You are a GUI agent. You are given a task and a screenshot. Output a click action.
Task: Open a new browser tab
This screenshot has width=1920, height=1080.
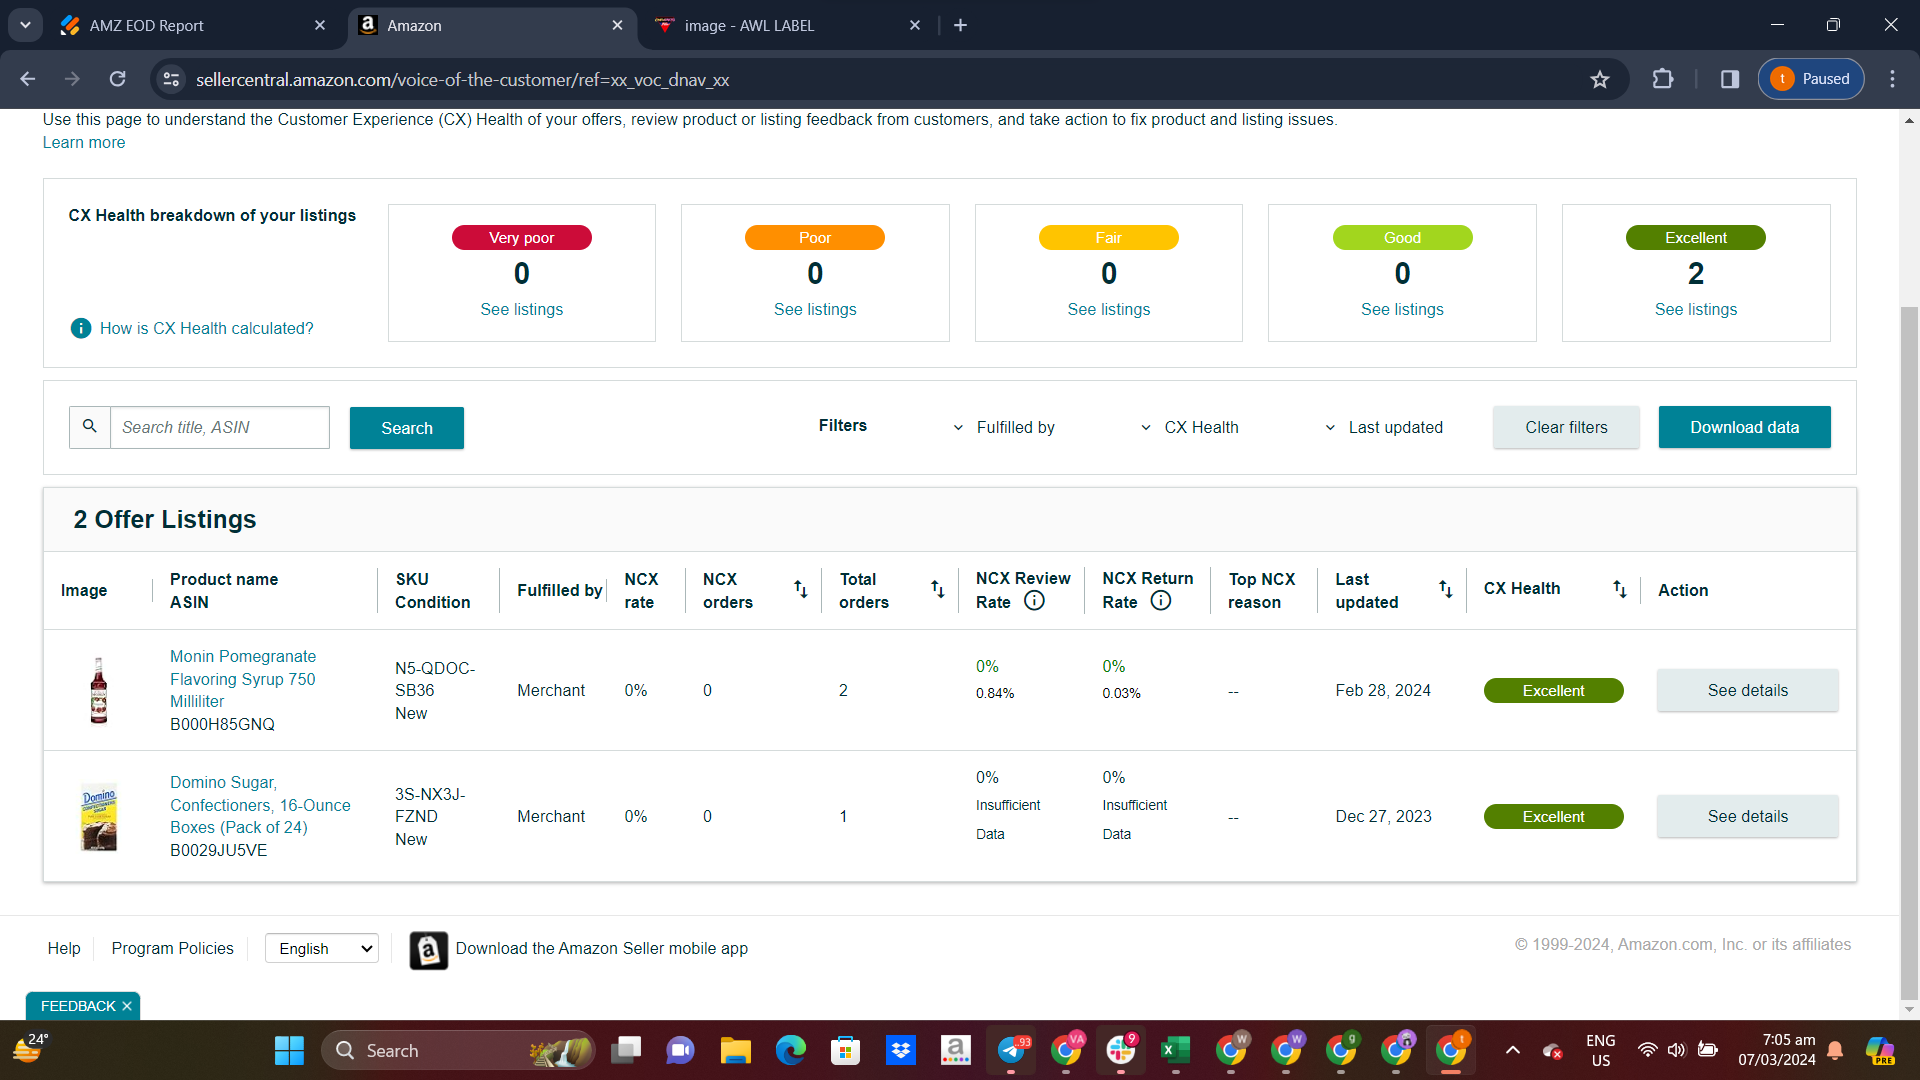[x=960, y=25]
